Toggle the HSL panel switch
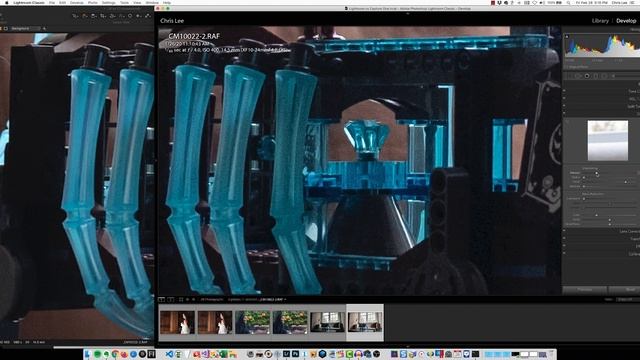 (564, 99)
